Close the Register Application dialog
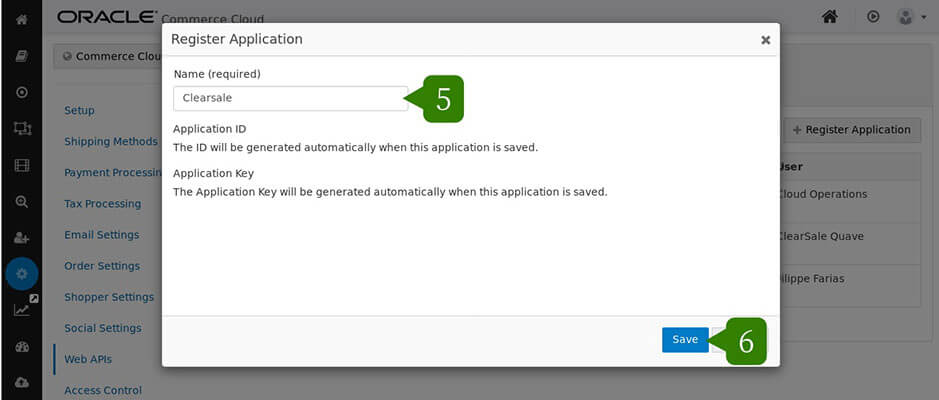Image resolution: width=939 pixels, height=400 pixels. pos(765,40)
